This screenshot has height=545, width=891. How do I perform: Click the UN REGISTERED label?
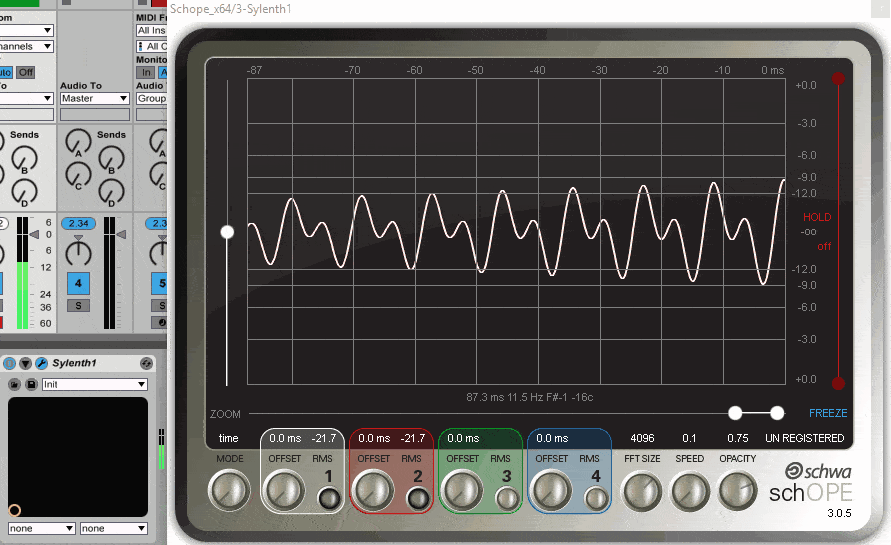click(805, 438)
